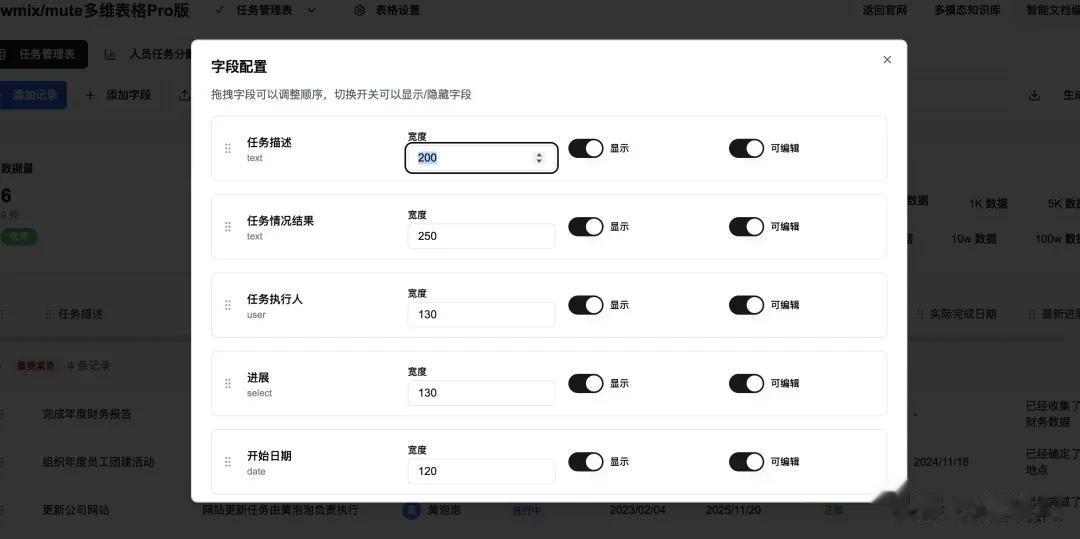Click the drag handle for 任务执行人 field
The image size is (1080, 539).
click(x=228, y=305)
